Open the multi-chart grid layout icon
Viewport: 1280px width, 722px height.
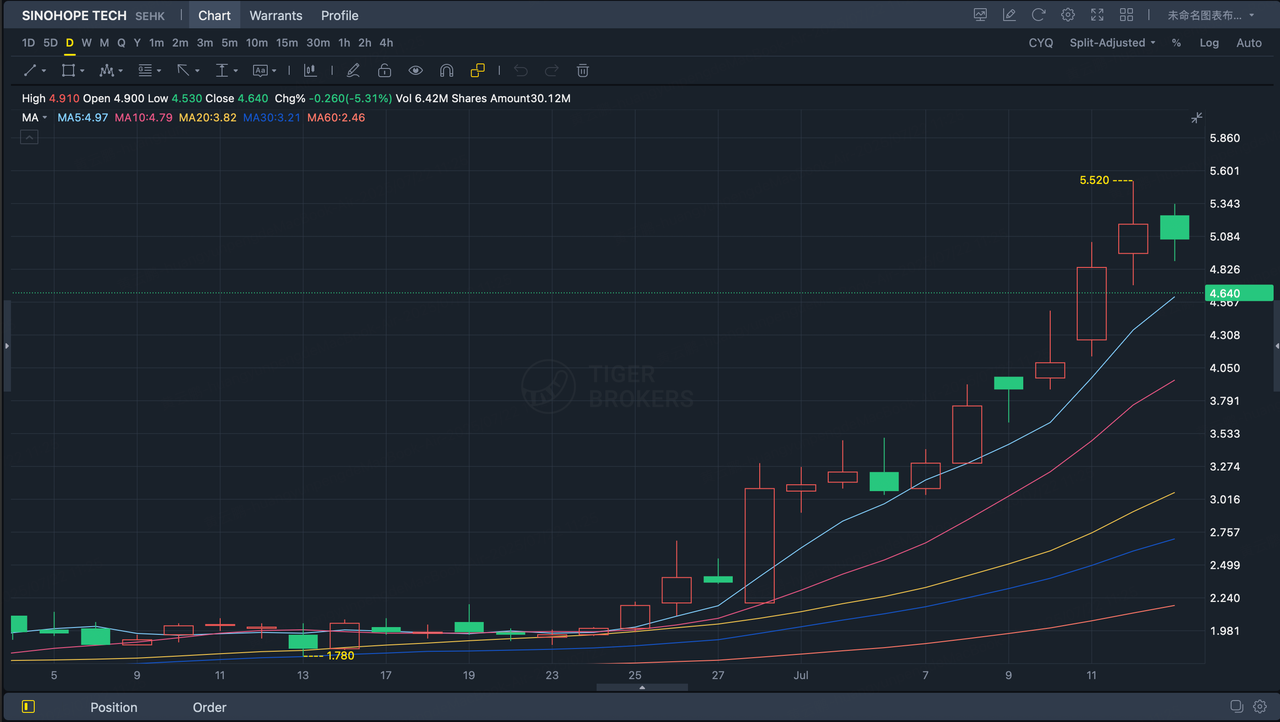1127,15
